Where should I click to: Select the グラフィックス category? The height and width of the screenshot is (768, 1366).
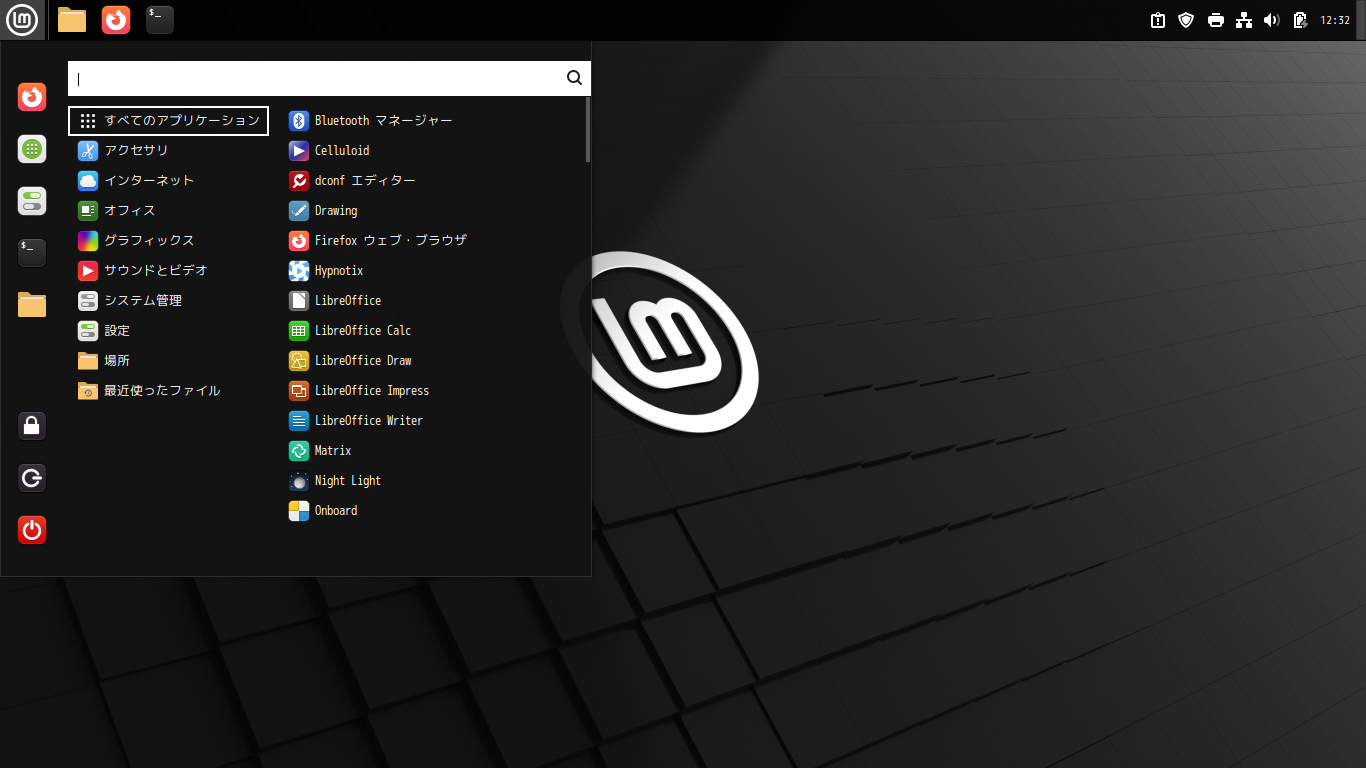click(x=168, y=240)
